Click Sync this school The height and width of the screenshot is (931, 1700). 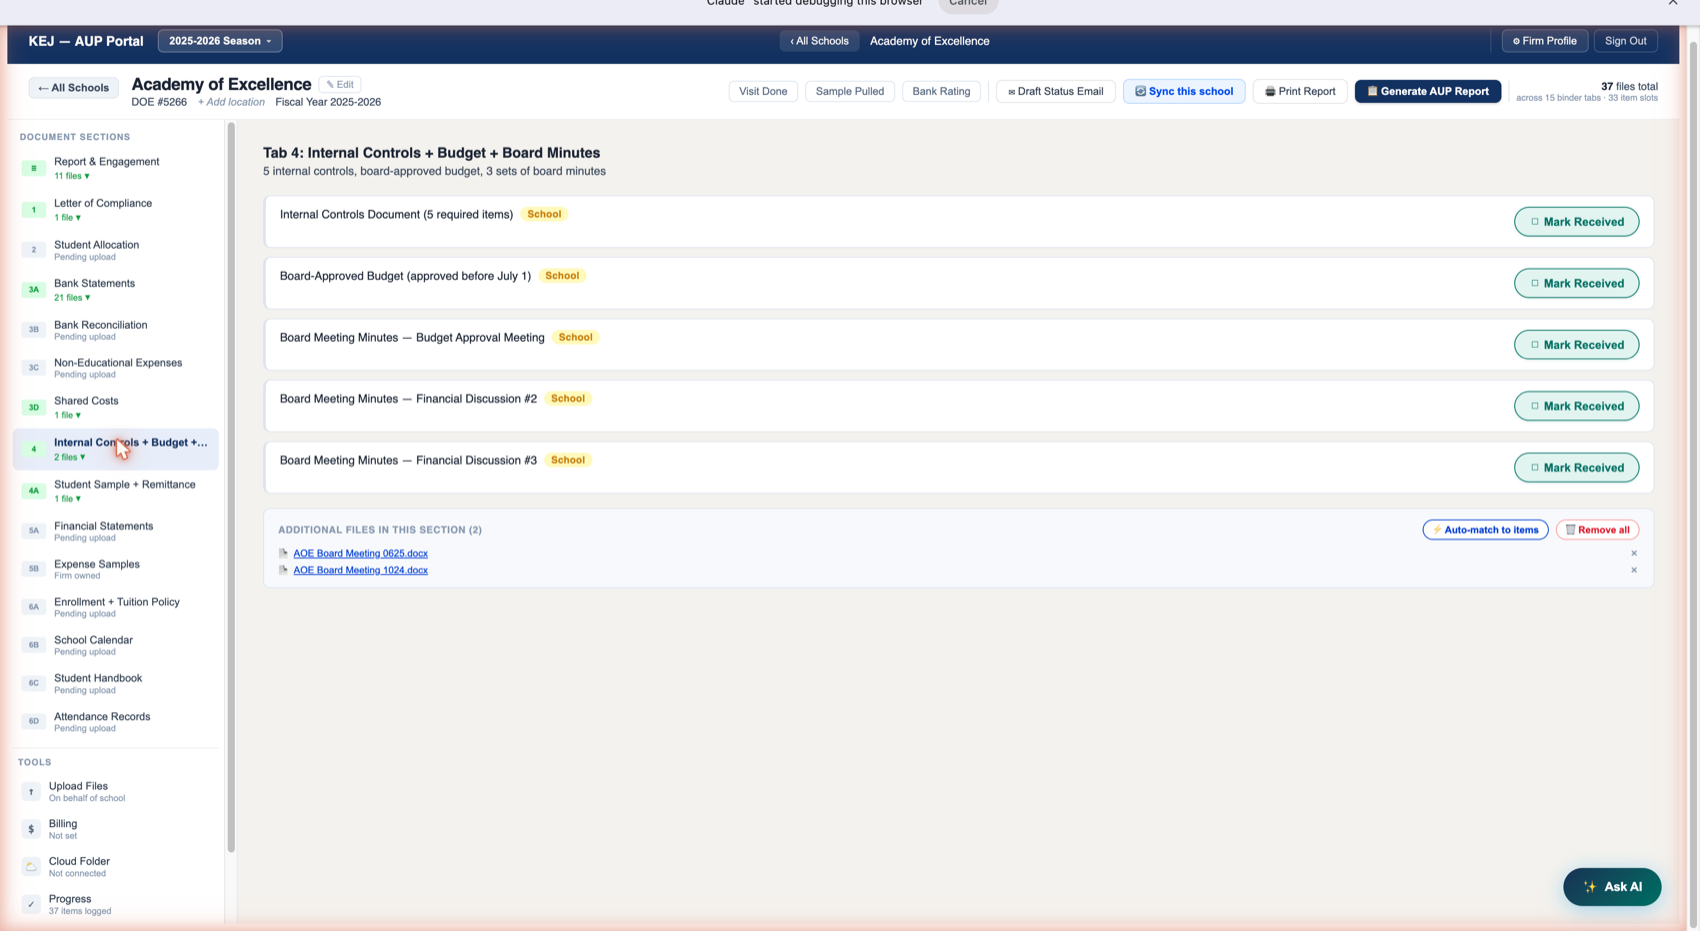pos(1184,91)
